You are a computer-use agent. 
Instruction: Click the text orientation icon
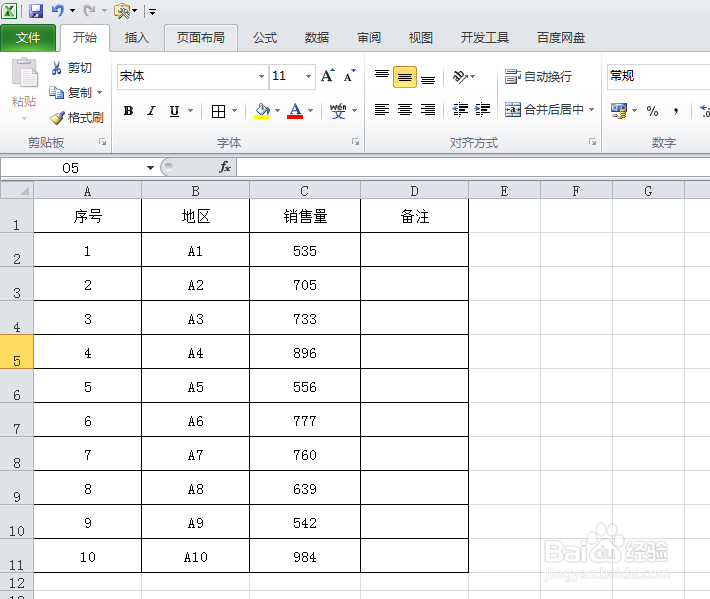(x=460, y=77)
